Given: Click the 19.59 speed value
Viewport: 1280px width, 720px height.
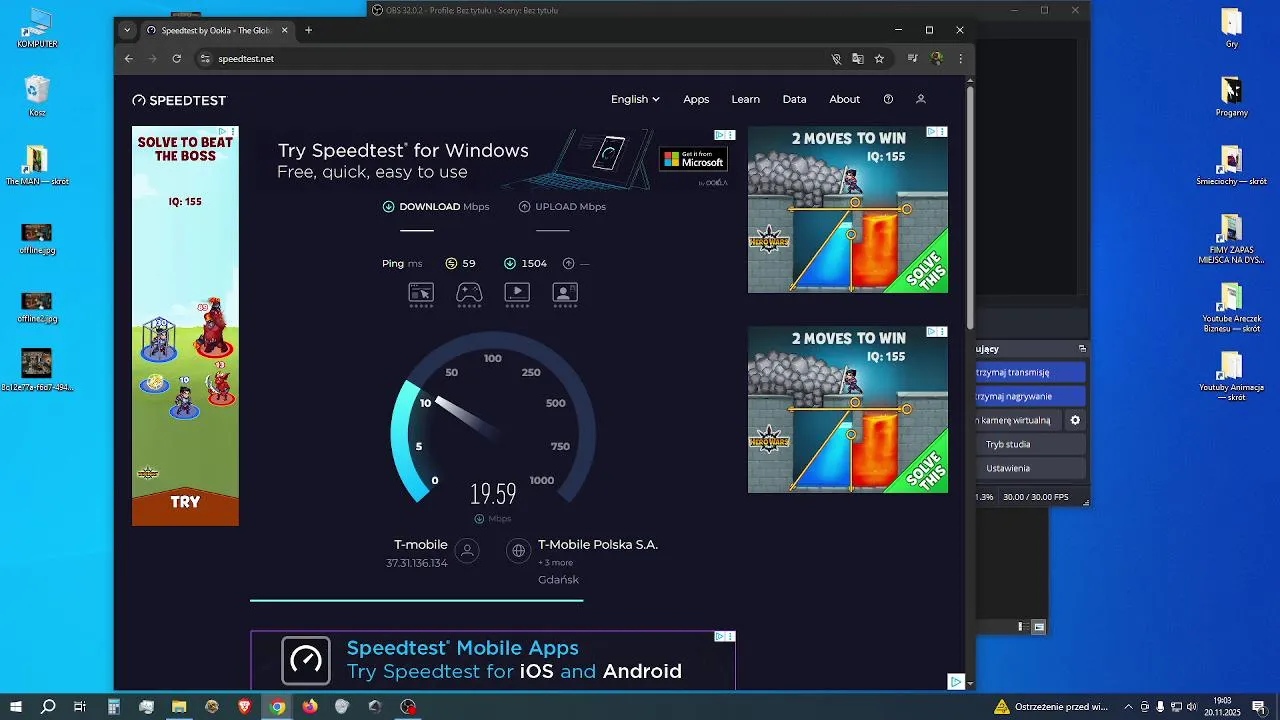Looking at the screenshot, I should (x=493, y=494).
